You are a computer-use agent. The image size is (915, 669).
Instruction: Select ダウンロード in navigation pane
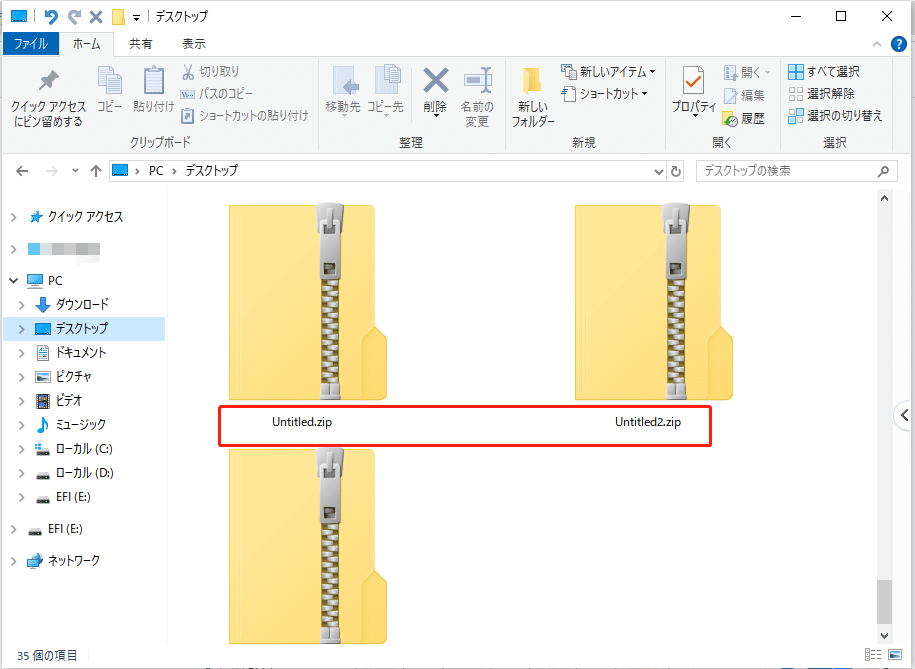click(x=82, y=304)
